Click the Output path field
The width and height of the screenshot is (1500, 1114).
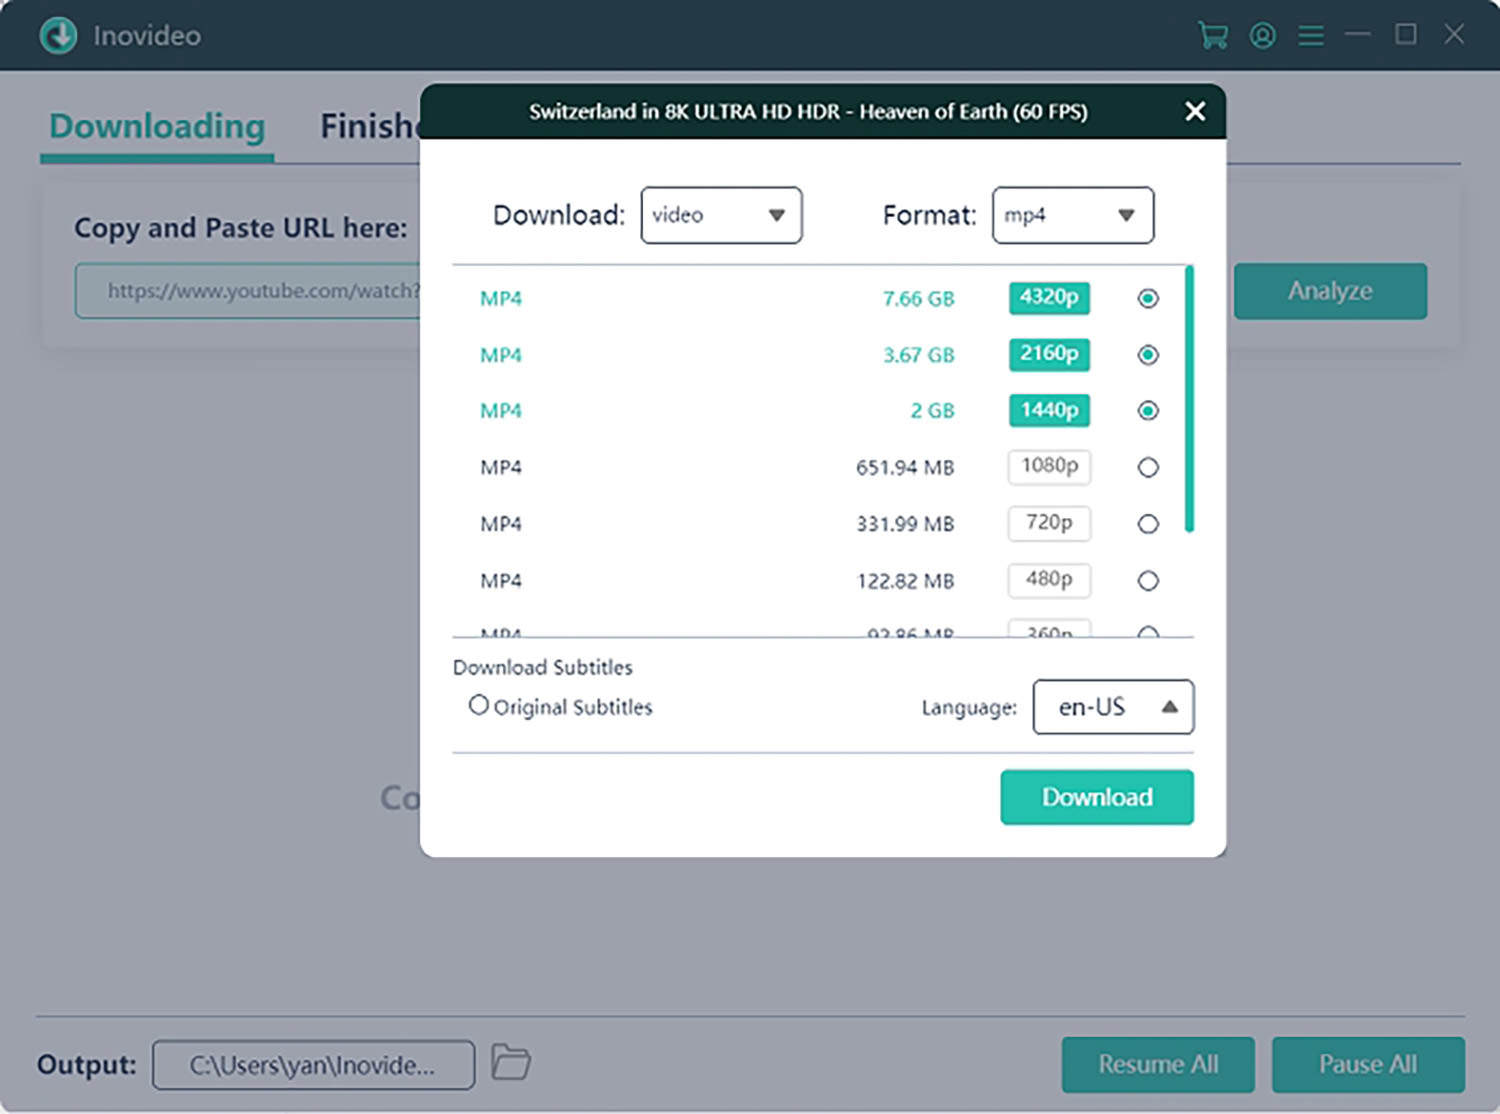313,1065
